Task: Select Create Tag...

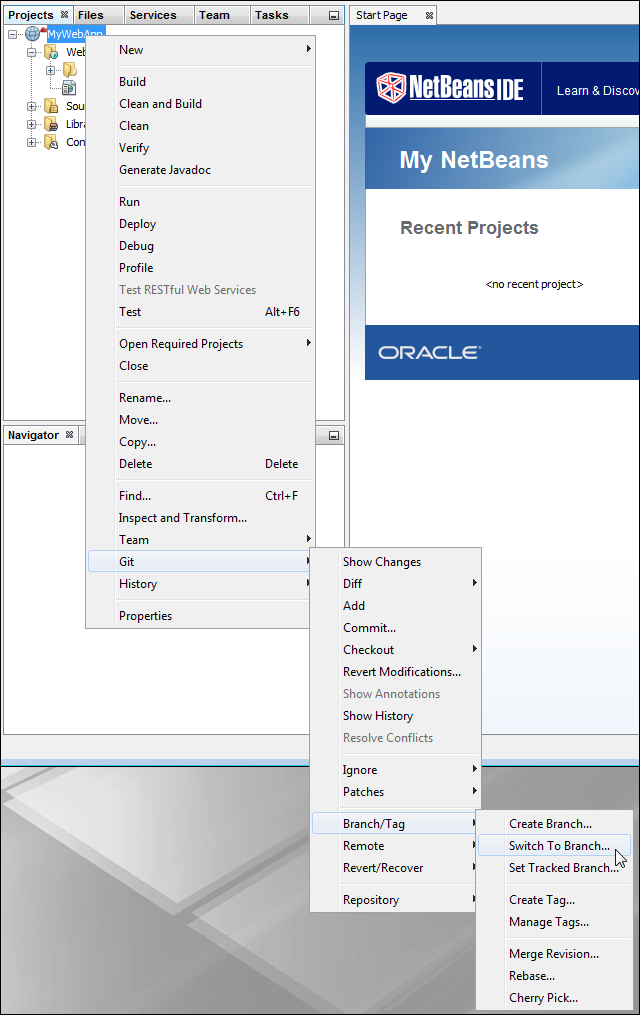Action: click(555, 900)
